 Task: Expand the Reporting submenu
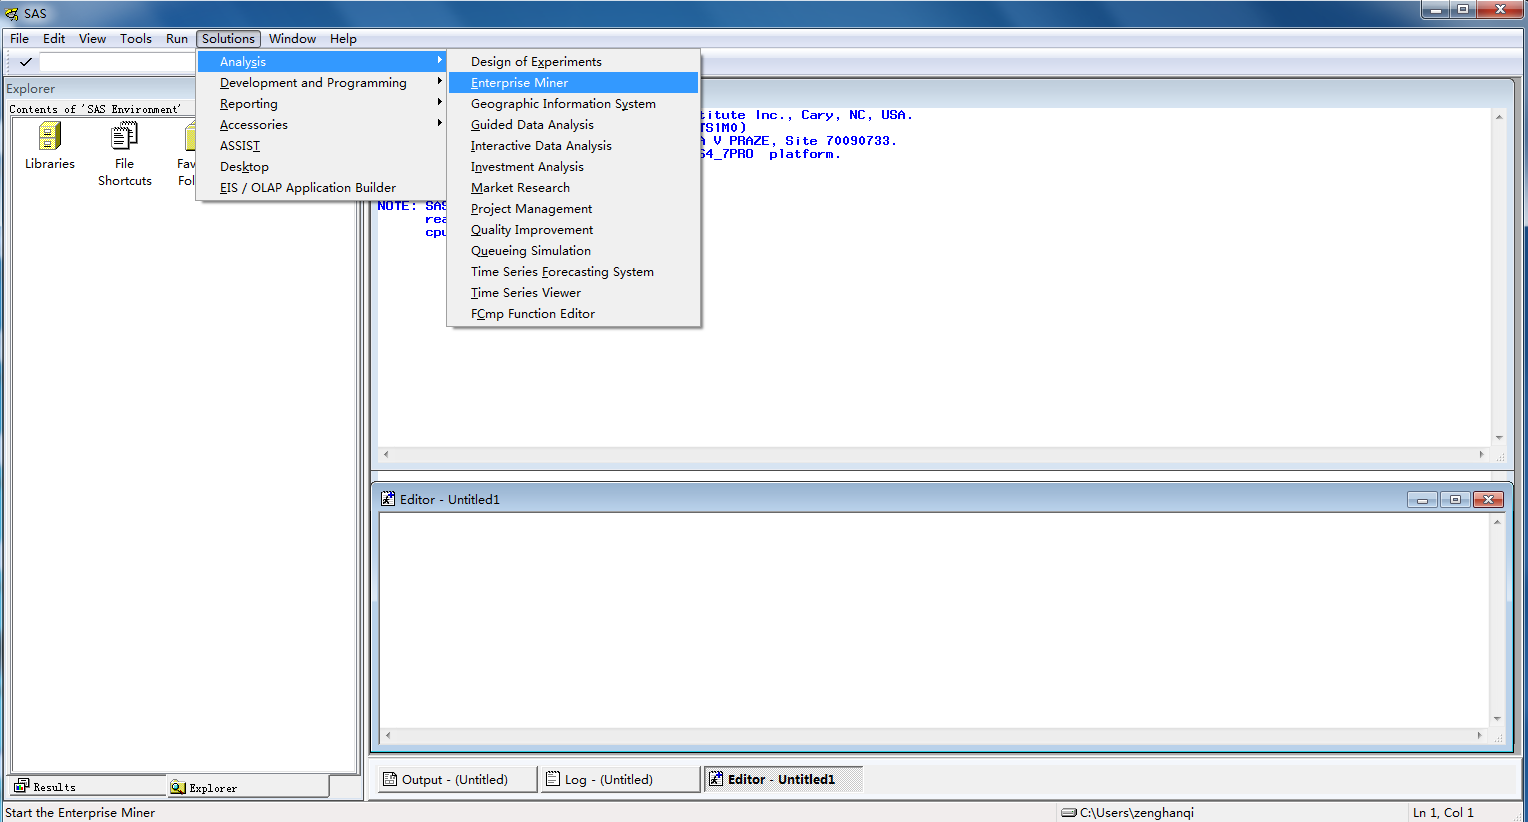[x=322, y=104]
